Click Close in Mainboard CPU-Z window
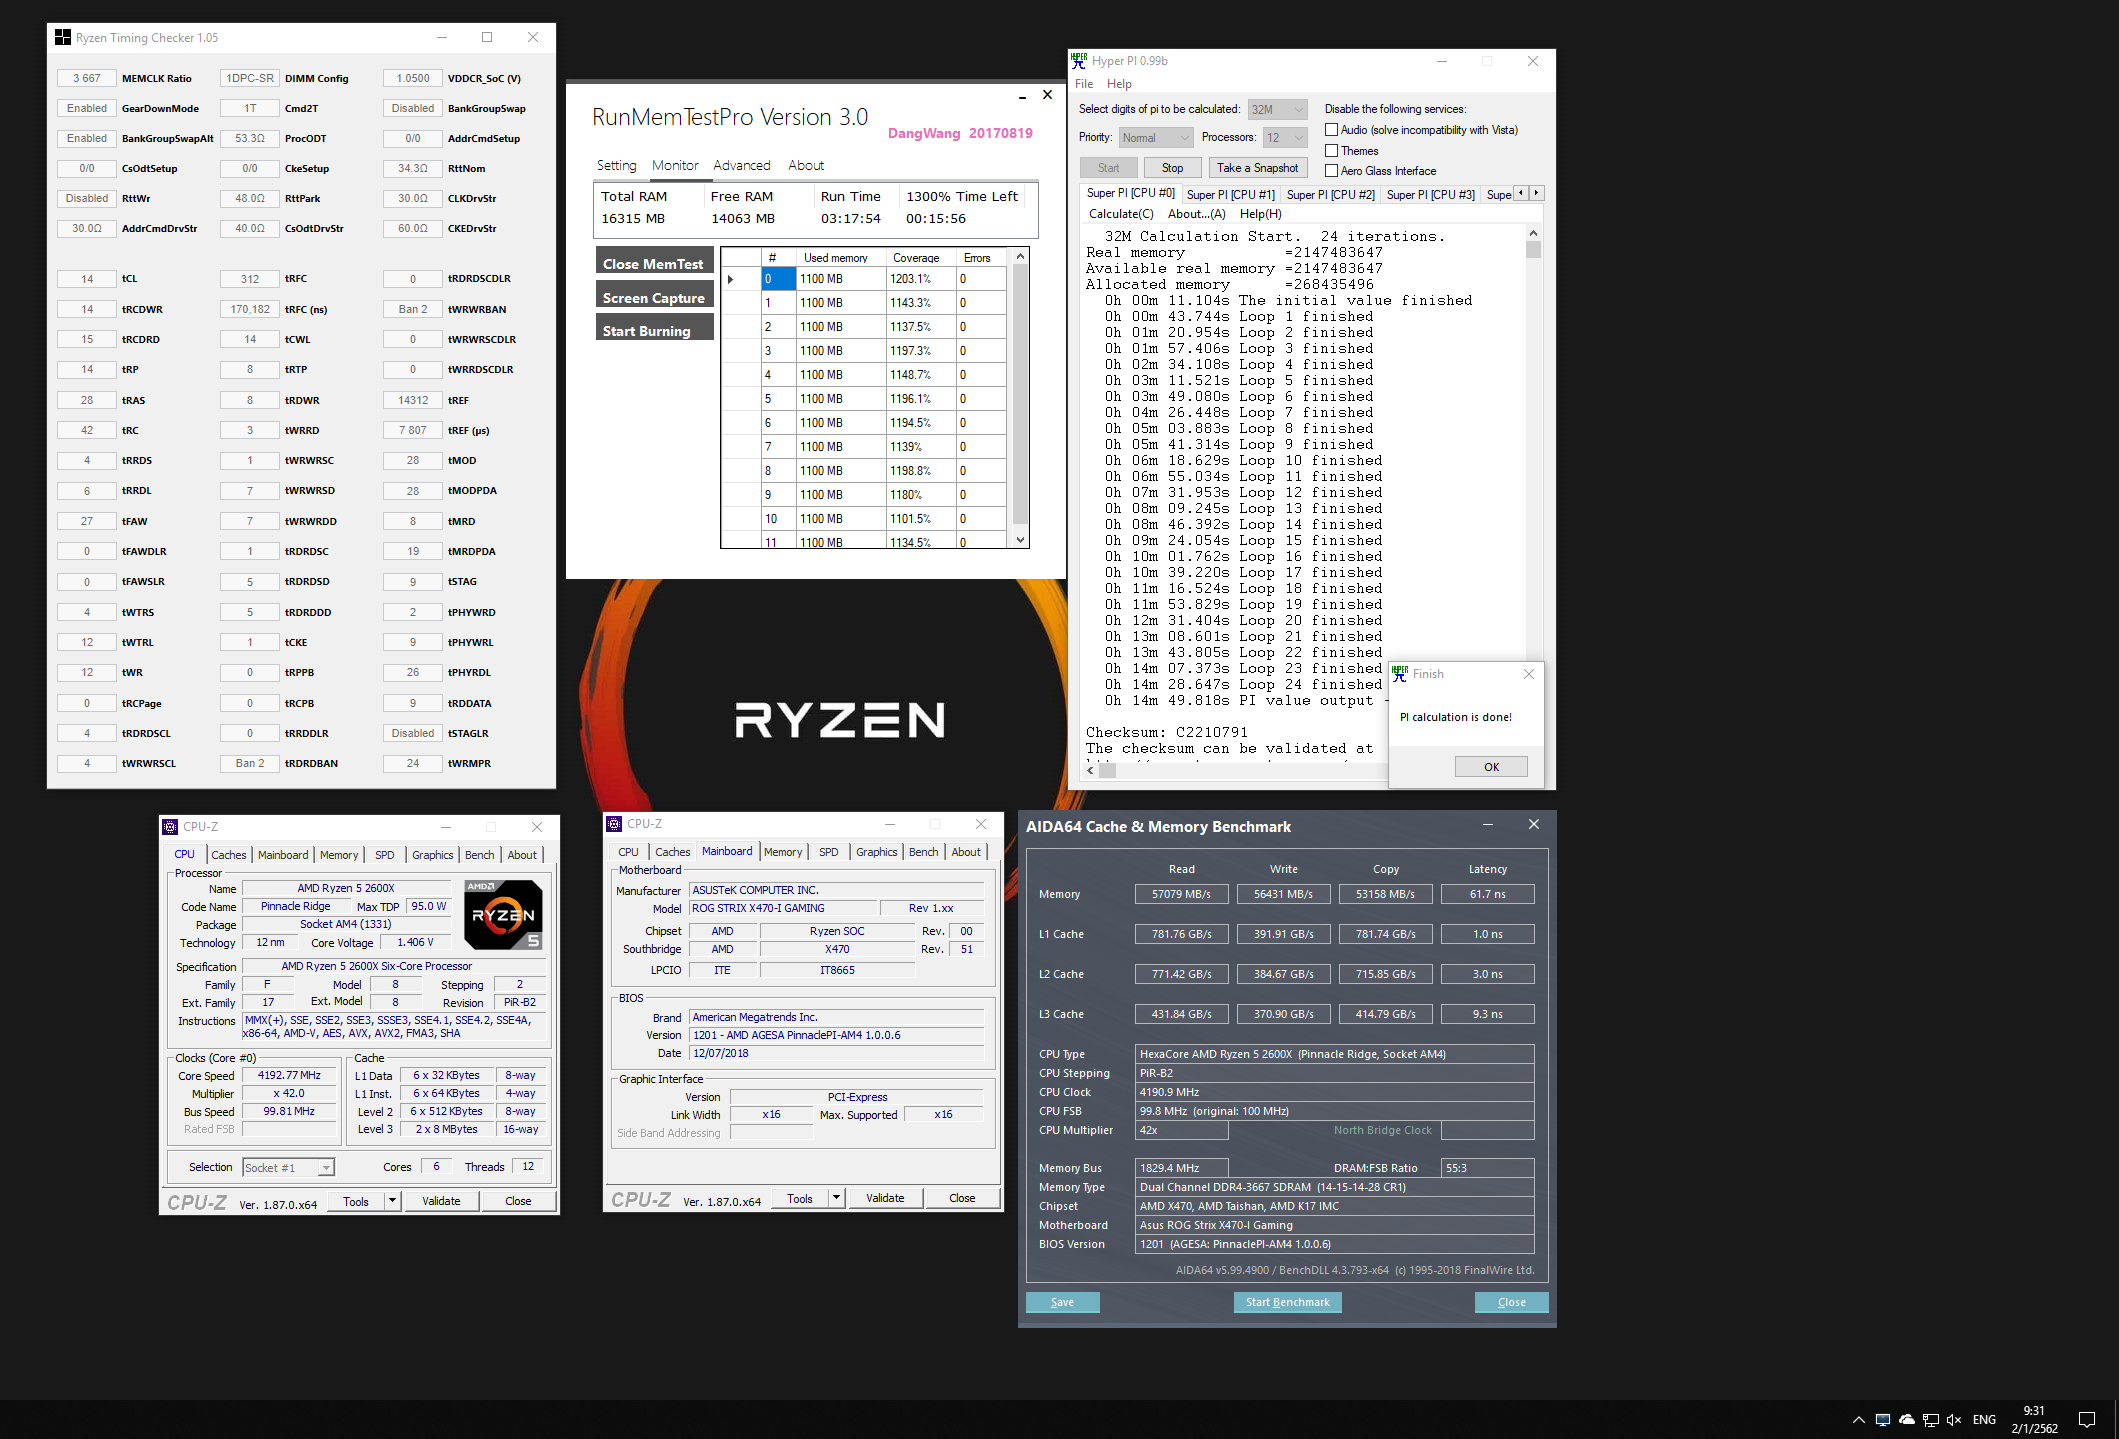This screenshot has width=2119, height=1439. 962,1198
